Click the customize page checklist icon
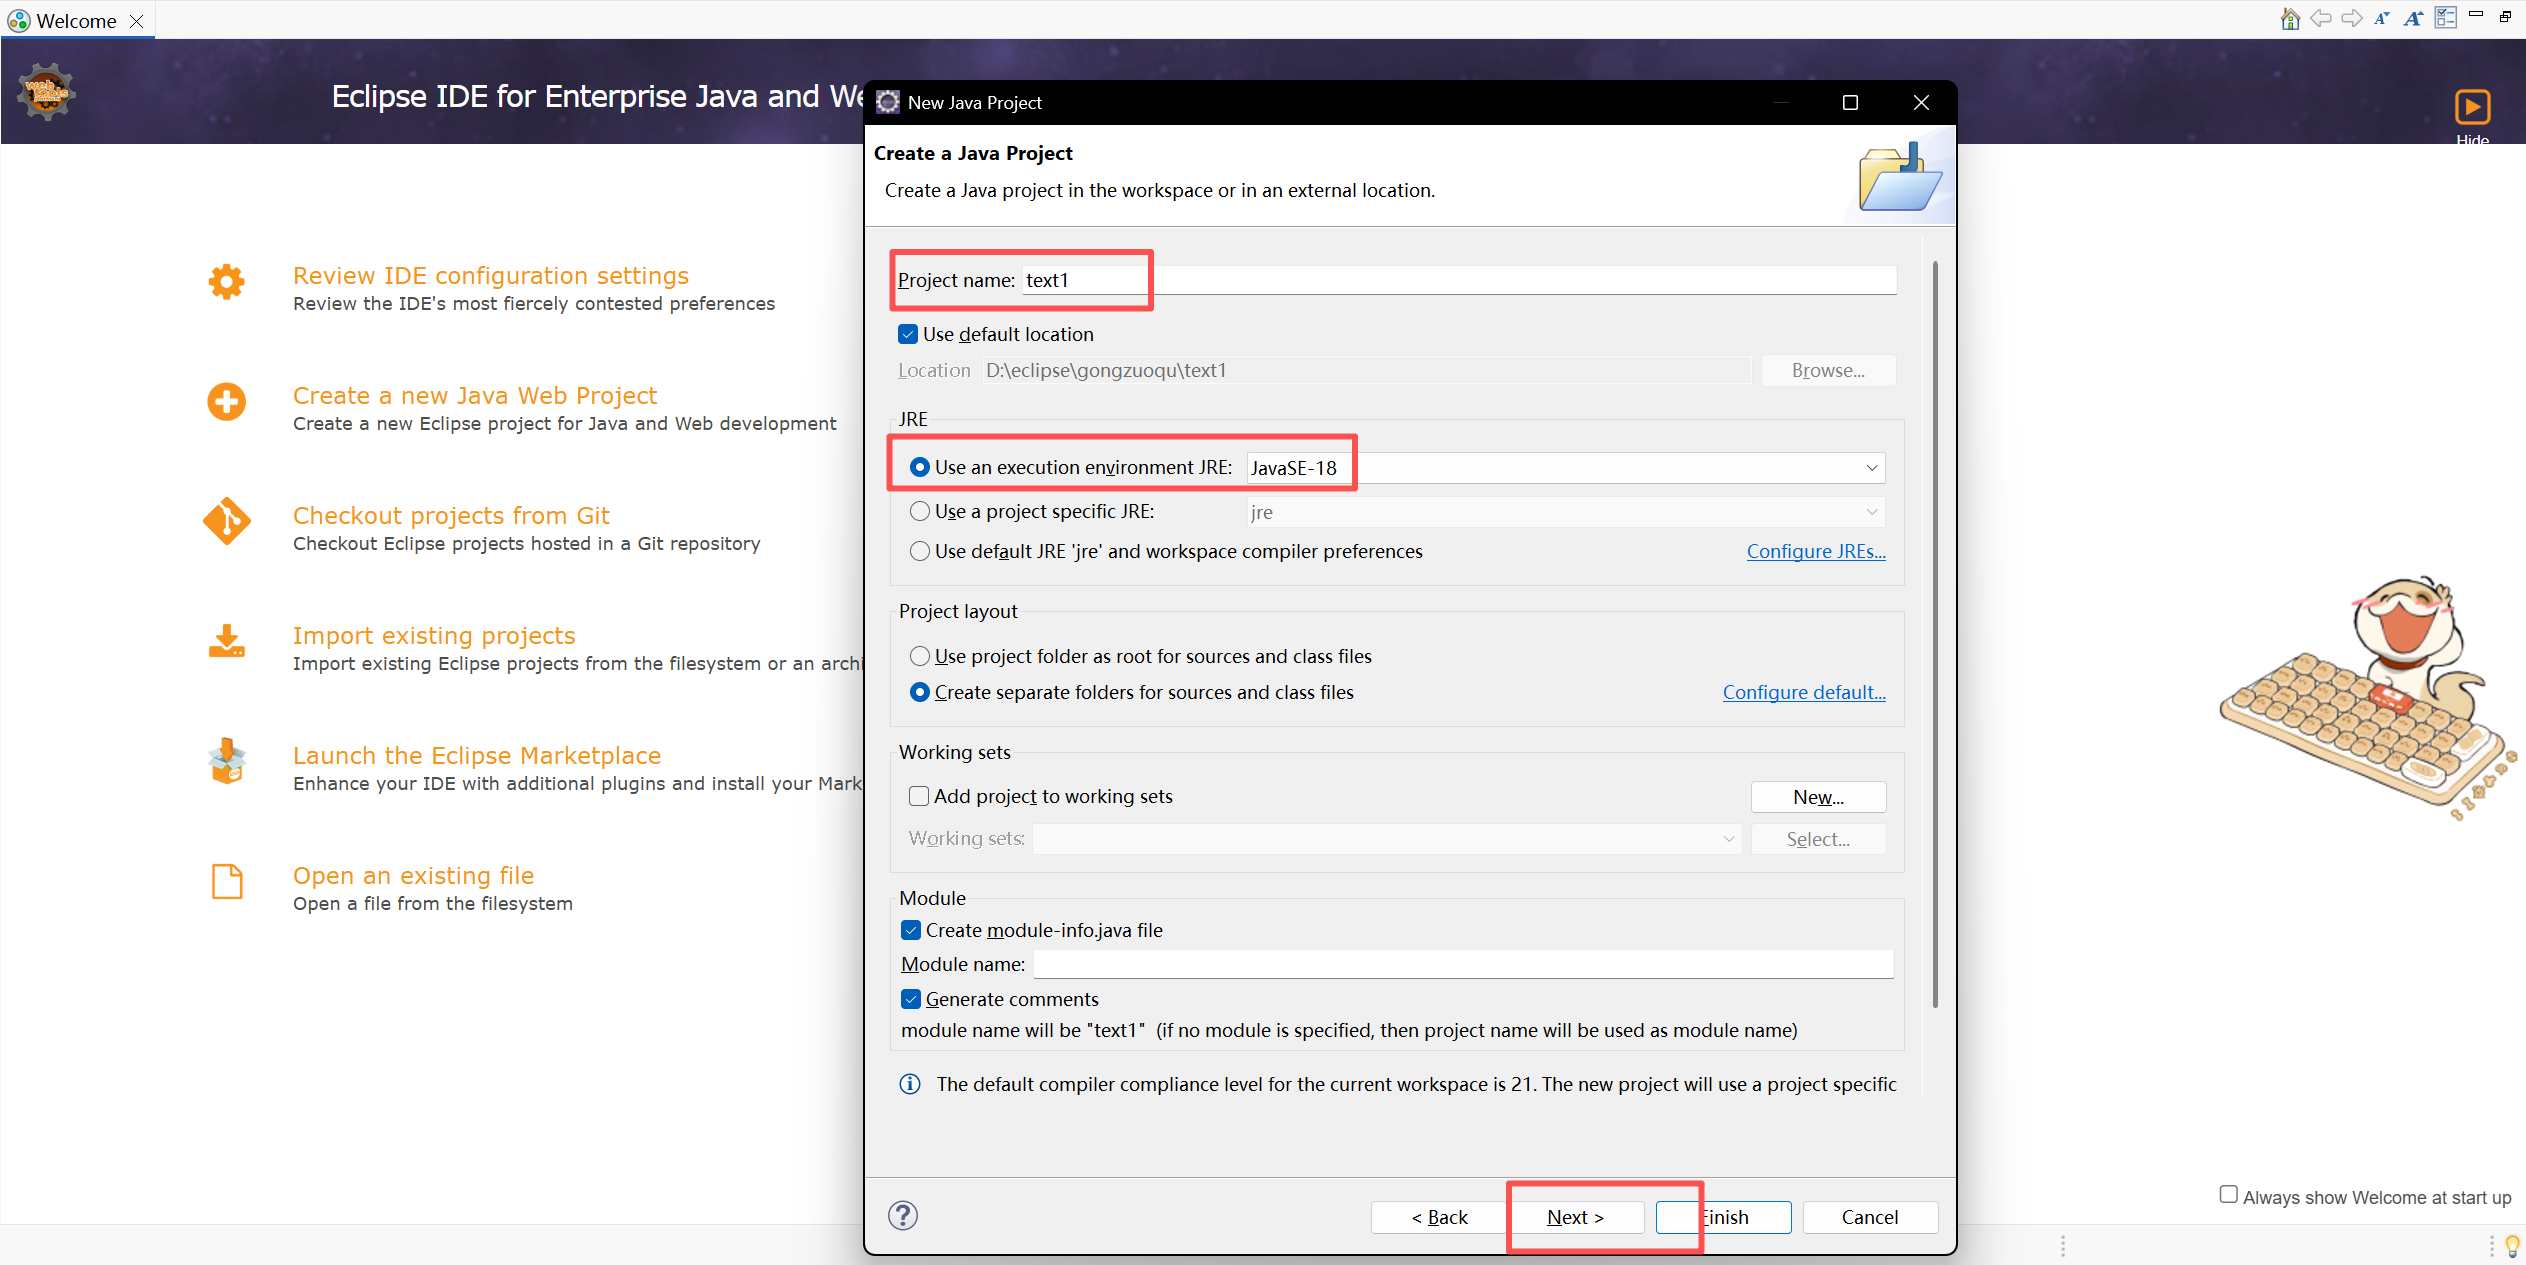 pos(2445,18)
